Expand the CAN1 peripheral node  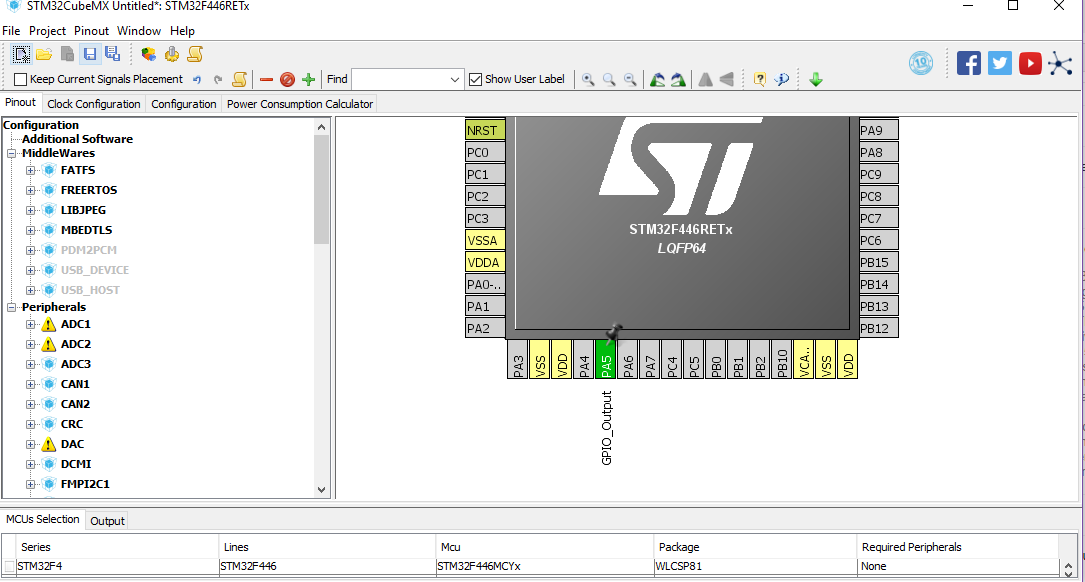pyautogui.click(x=30, y=384)
